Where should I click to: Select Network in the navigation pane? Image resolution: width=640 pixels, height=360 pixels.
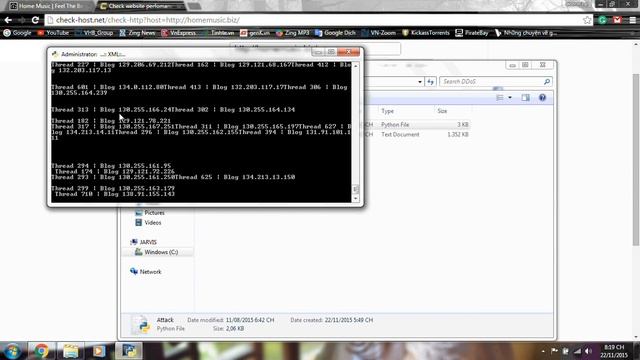coord(145,271)
